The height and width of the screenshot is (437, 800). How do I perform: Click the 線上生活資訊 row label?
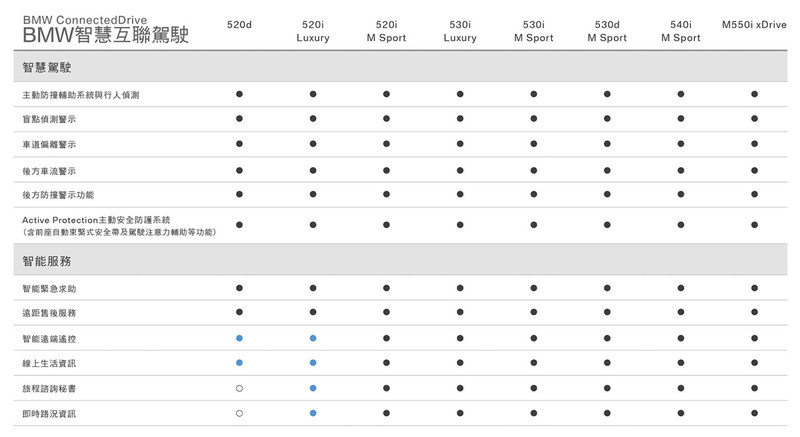pos(49,363)
